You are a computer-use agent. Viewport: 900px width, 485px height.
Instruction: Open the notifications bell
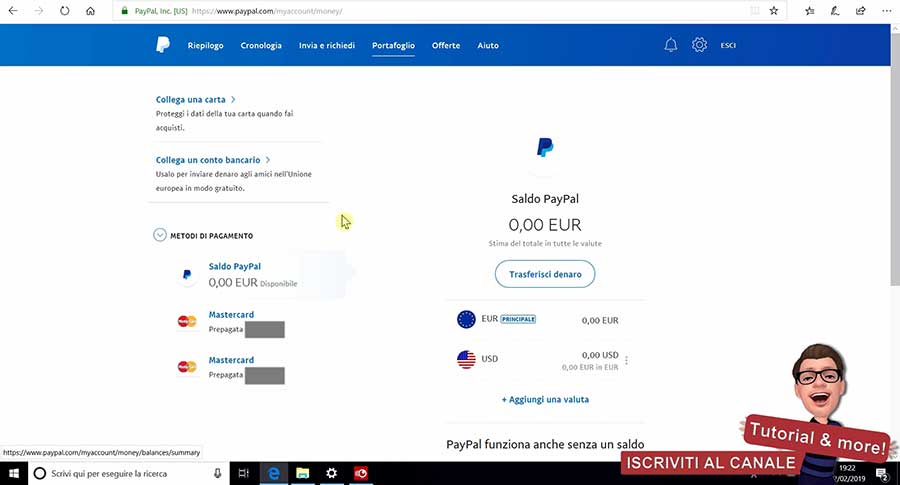tap(670, 45)
